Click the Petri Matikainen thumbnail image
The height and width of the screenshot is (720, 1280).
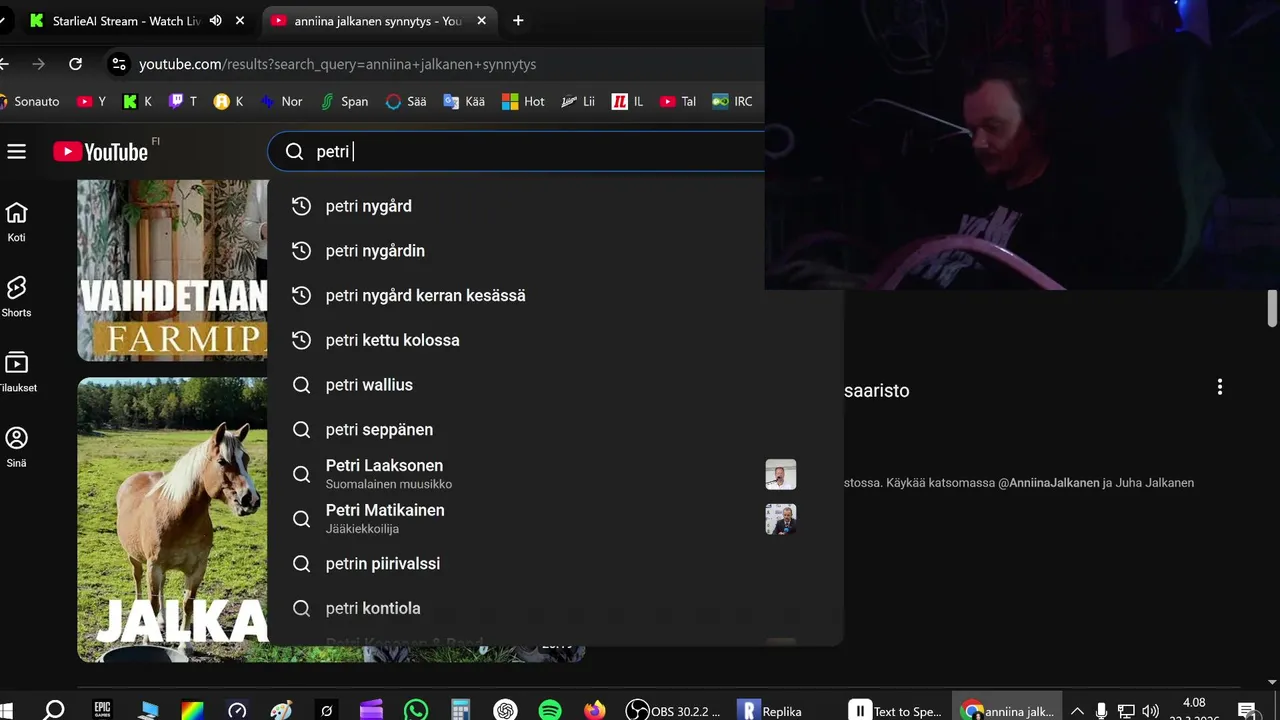pyautogui.click(x=781, y=519)
